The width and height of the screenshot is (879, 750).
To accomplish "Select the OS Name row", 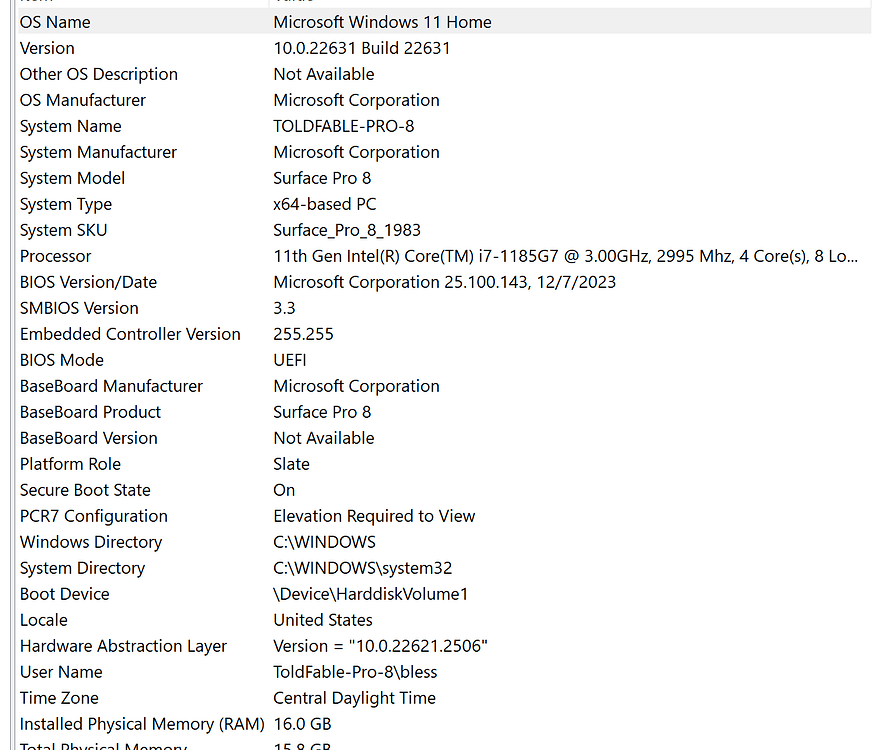I will tap(55, 21).
